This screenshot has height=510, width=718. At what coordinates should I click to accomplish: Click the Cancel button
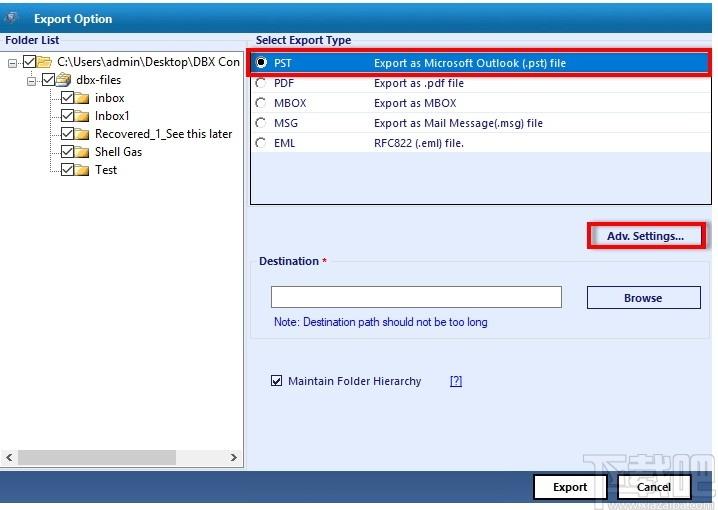click(654, 487)
